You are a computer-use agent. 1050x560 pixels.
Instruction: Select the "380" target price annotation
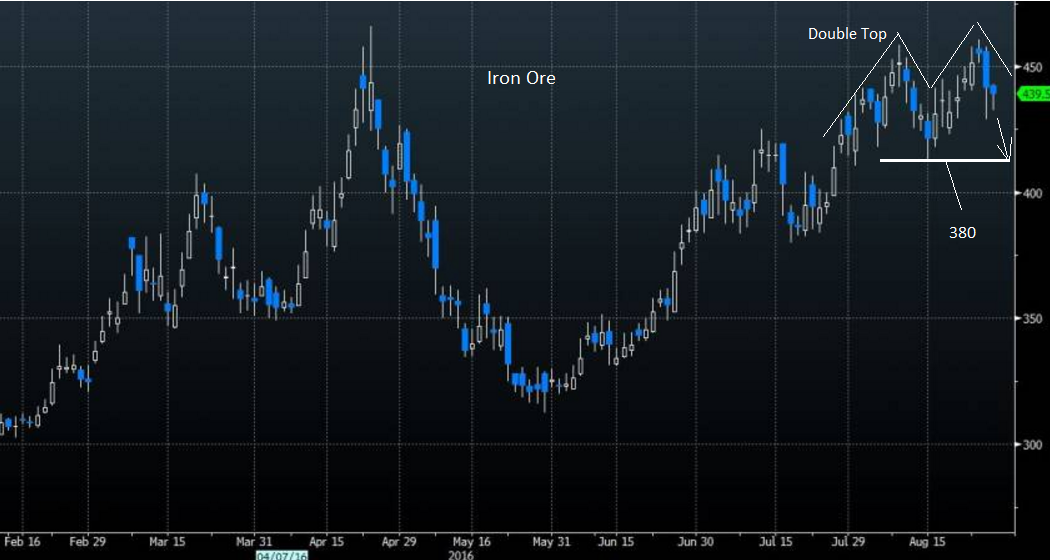(963, 232)
